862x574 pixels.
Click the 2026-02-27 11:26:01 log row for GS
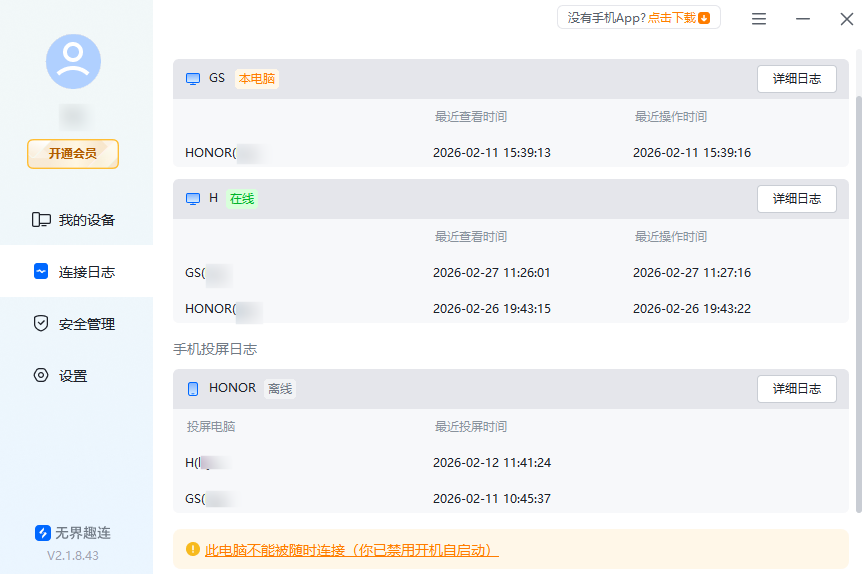coord(491,272)
